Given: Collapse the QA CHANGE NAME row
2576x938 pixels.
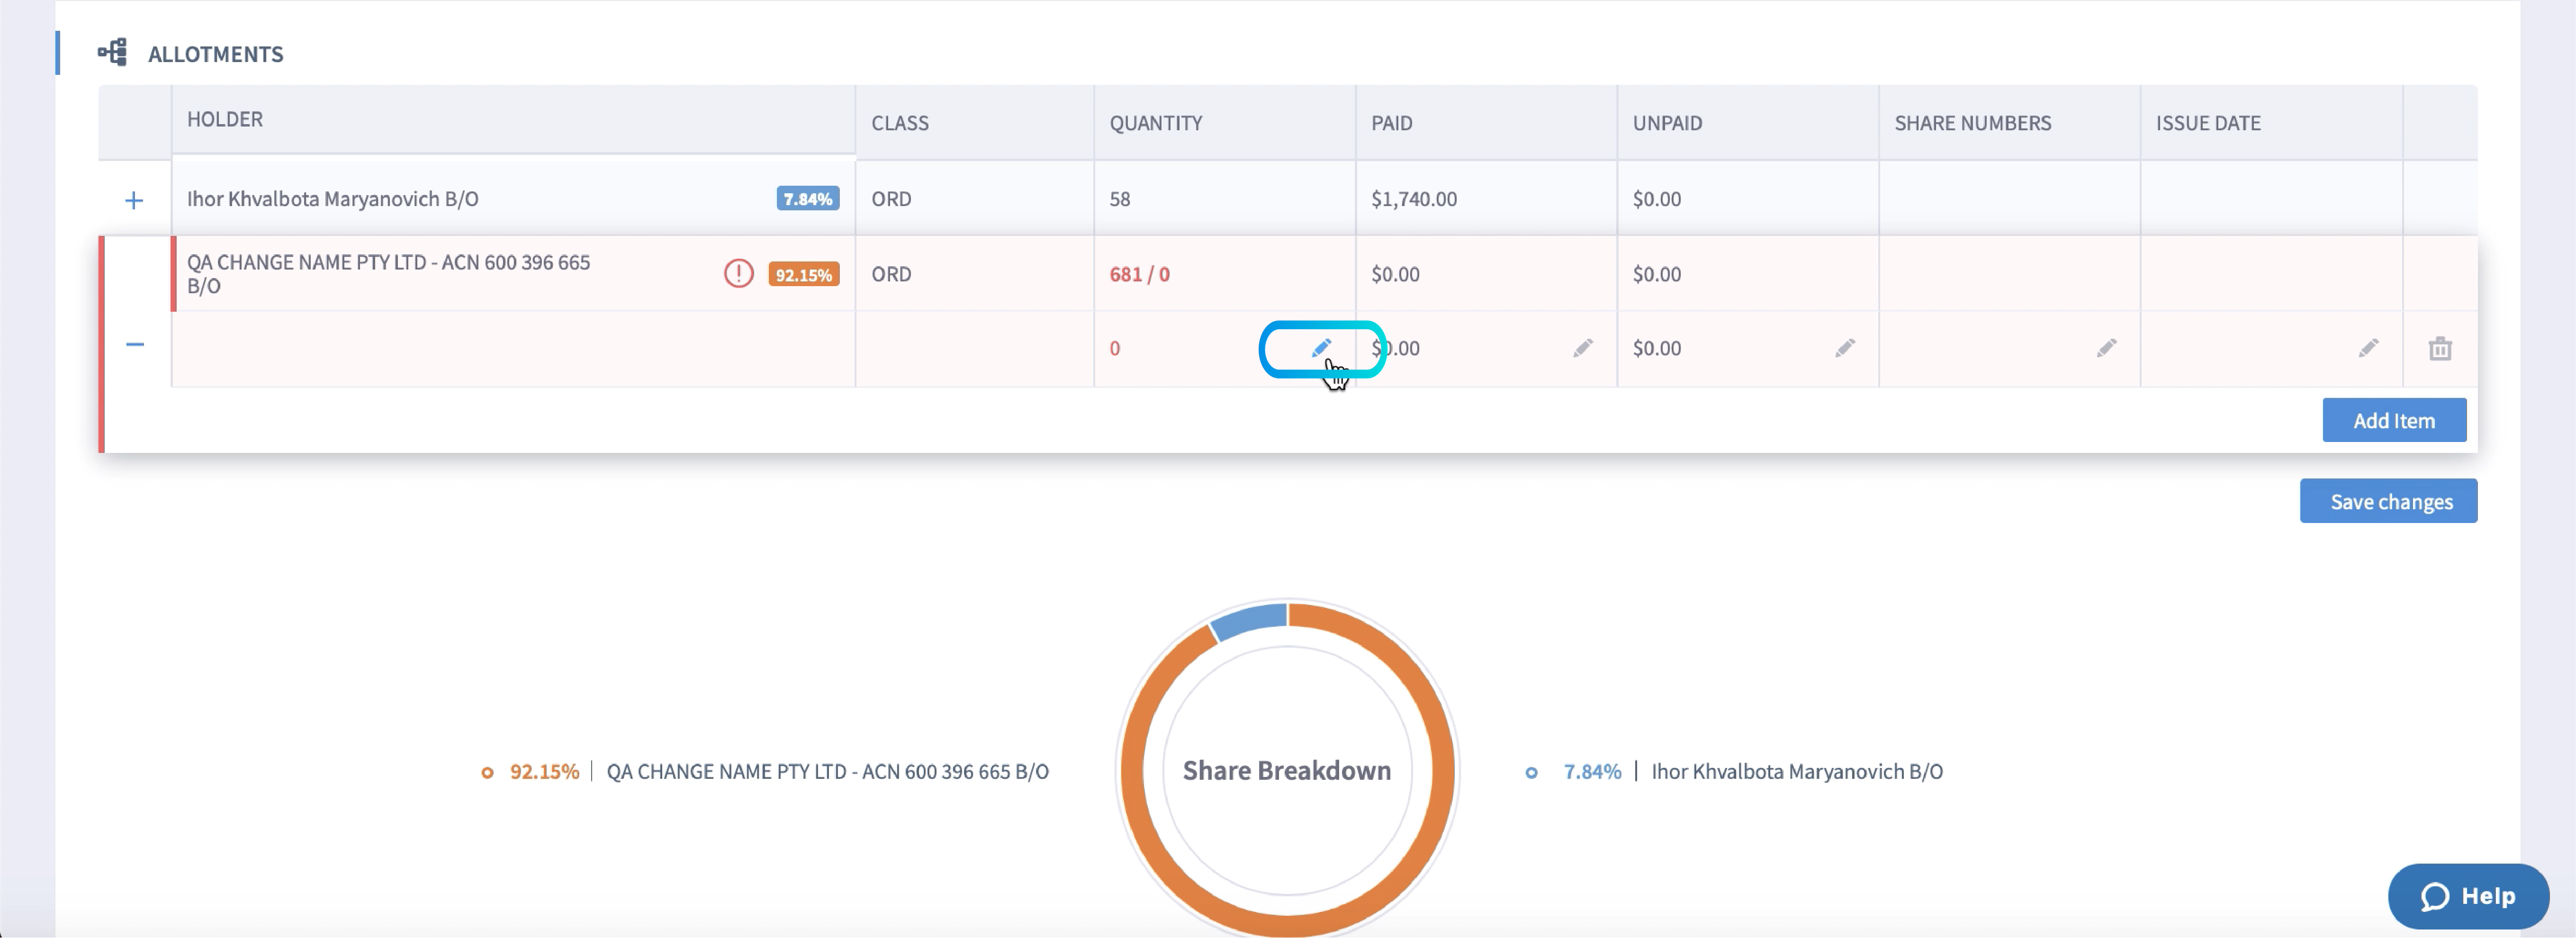Looking at the screenshot, I should (135, 344).
